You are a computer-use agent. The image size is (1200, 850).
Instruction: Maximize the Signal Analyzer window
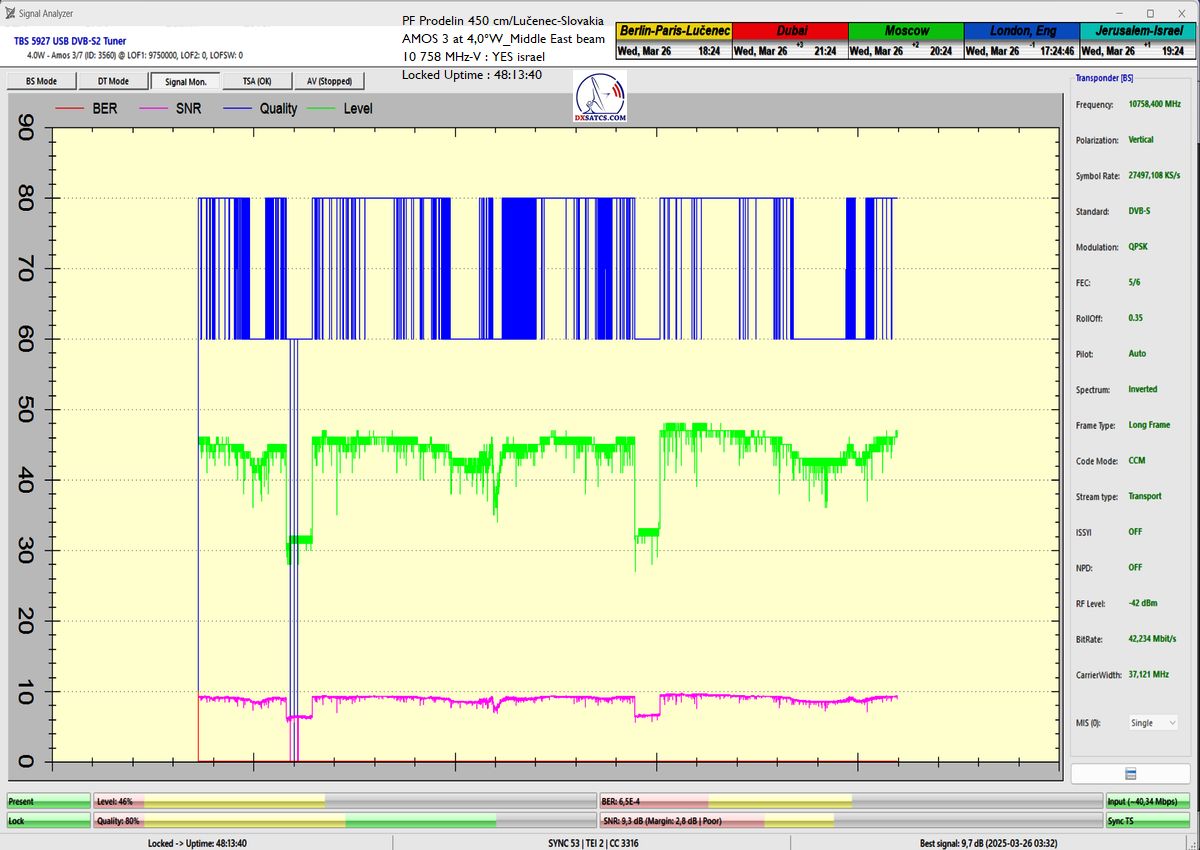(x=1150, y=13)
